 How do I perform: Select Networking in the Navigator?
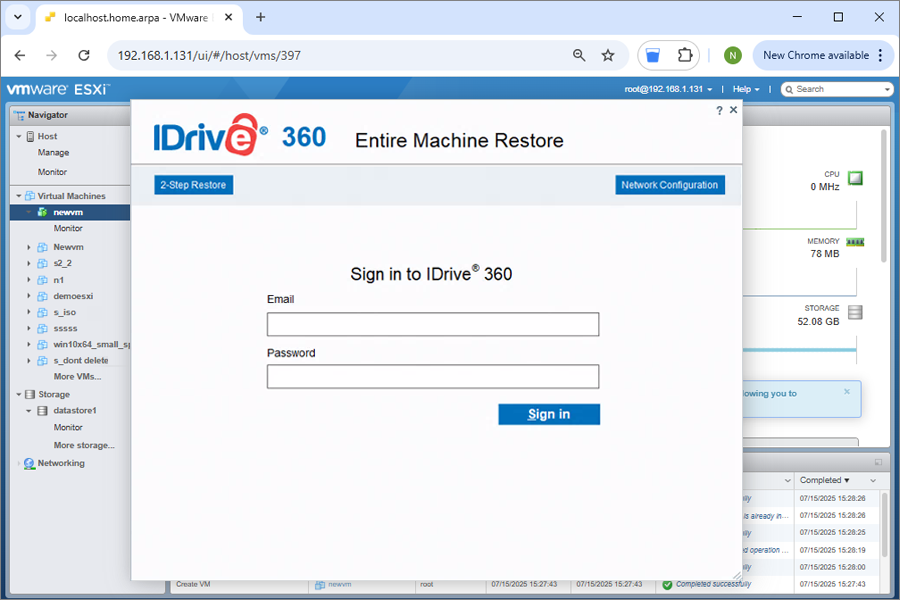pyautogui.click(x=61, y=463)
